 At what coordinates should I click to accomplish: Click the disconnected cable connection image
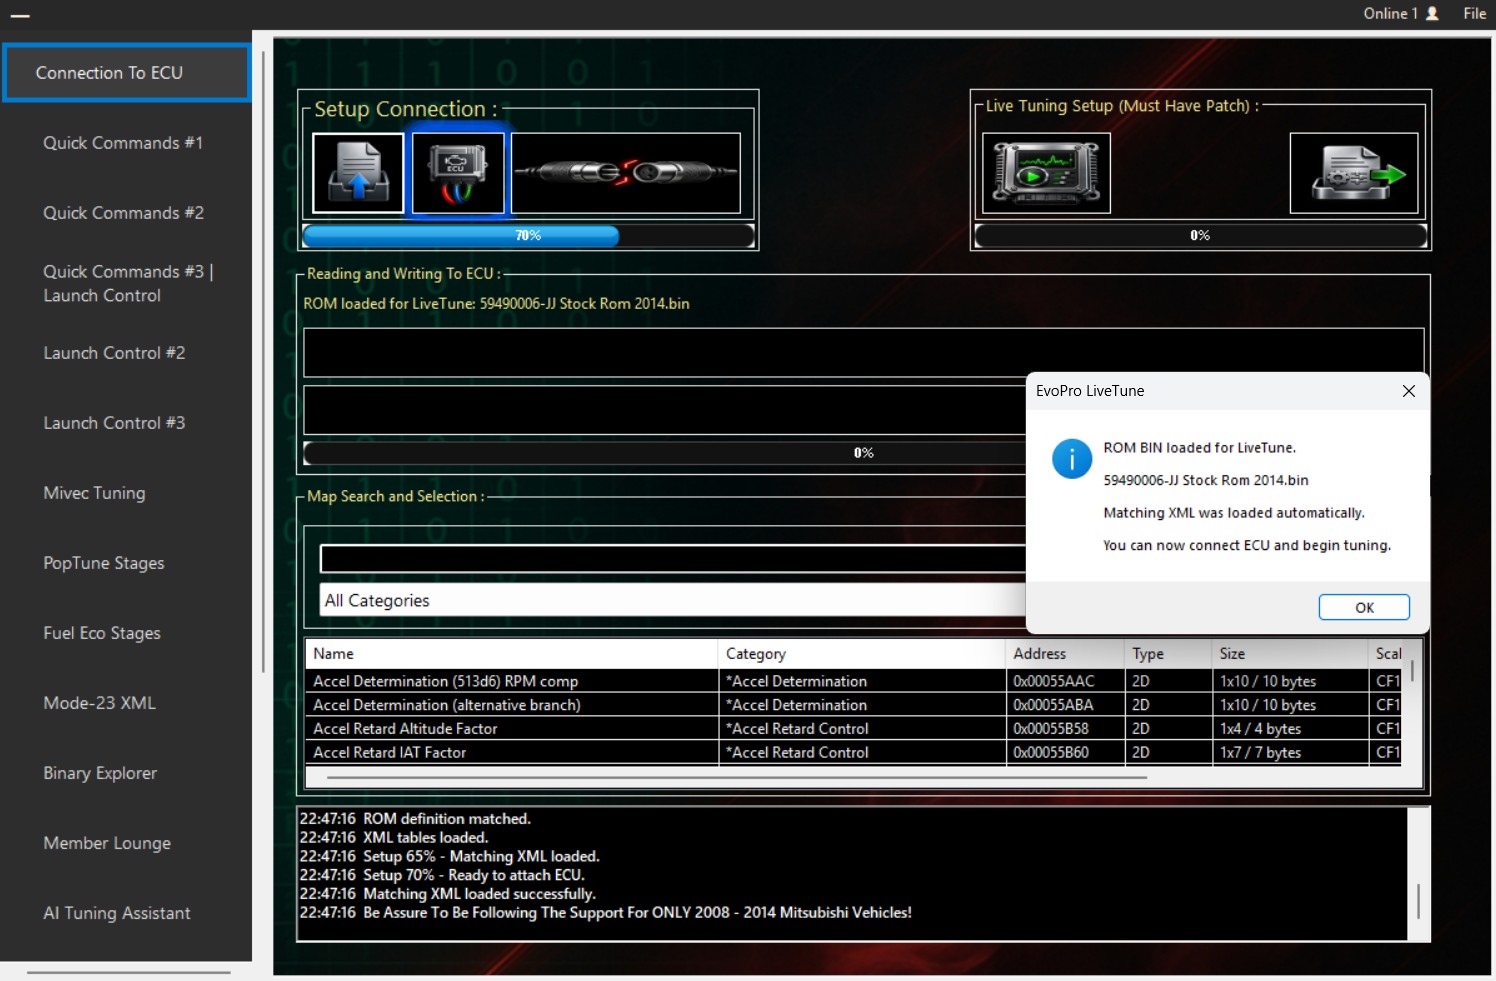(x=626, y=173)
